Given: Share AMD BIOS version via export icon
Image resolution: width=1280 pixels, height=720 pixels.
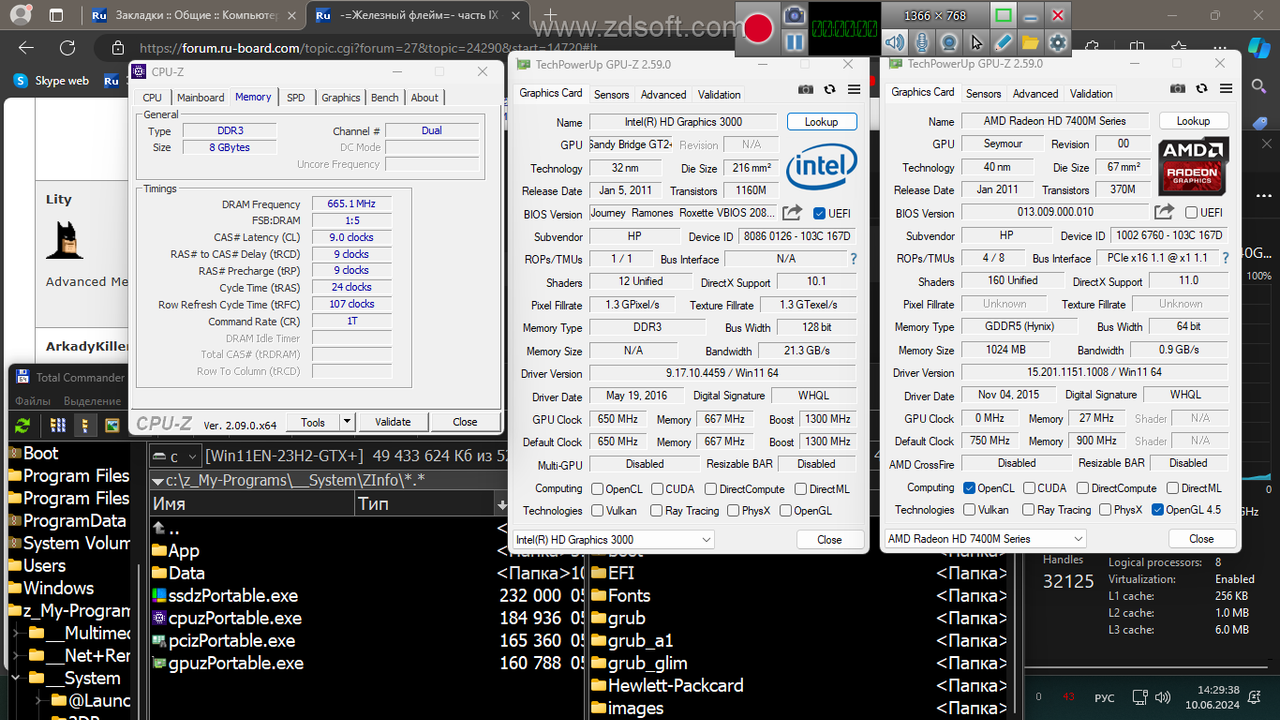Looking at the screenshot, I should click(1164, 211).
